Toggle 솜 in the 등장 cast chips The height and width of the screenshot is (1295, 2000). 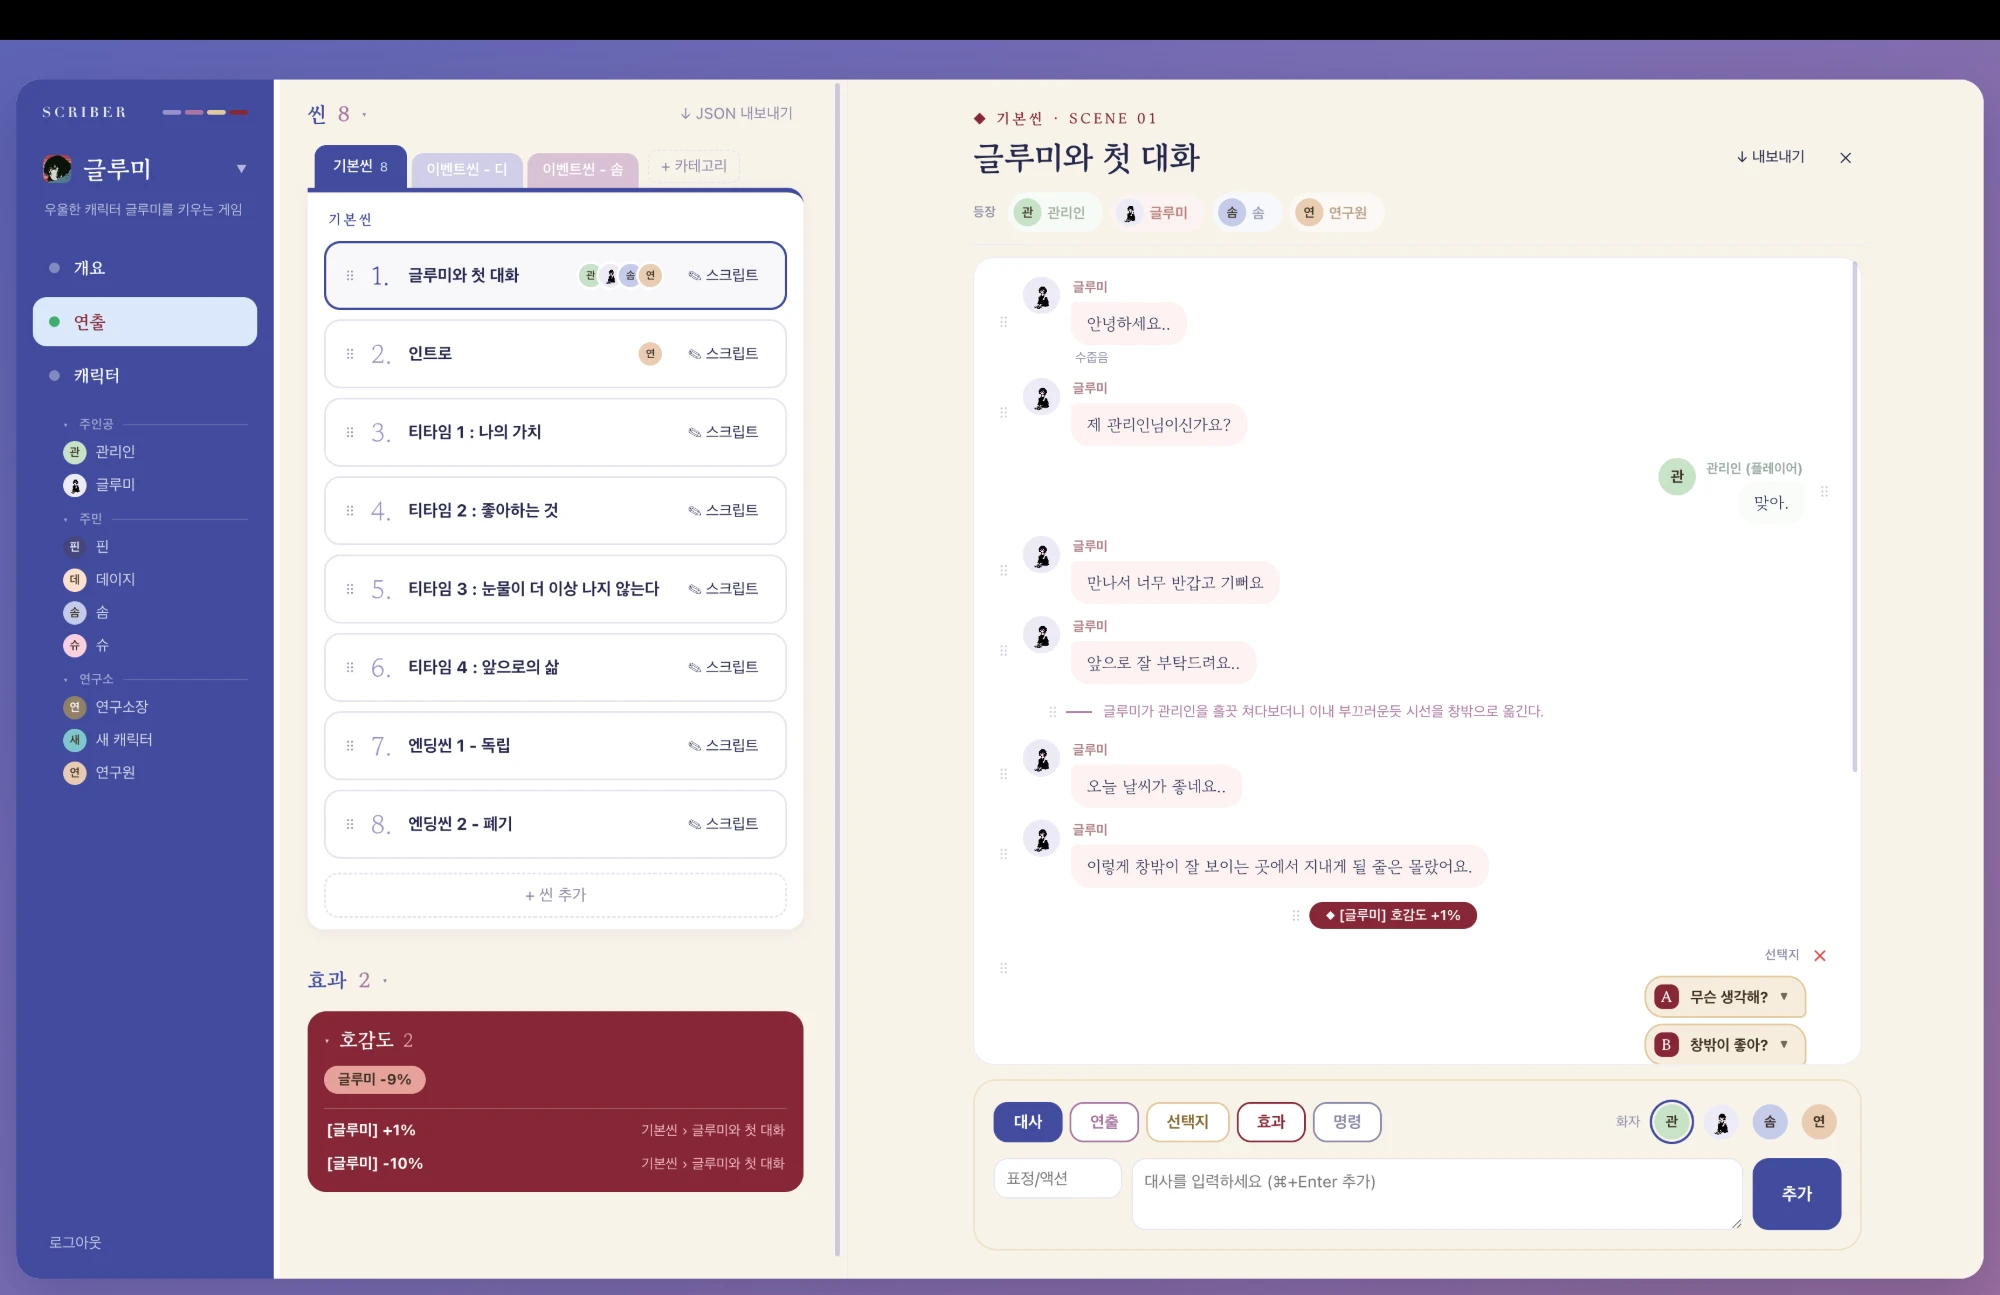1247,213
